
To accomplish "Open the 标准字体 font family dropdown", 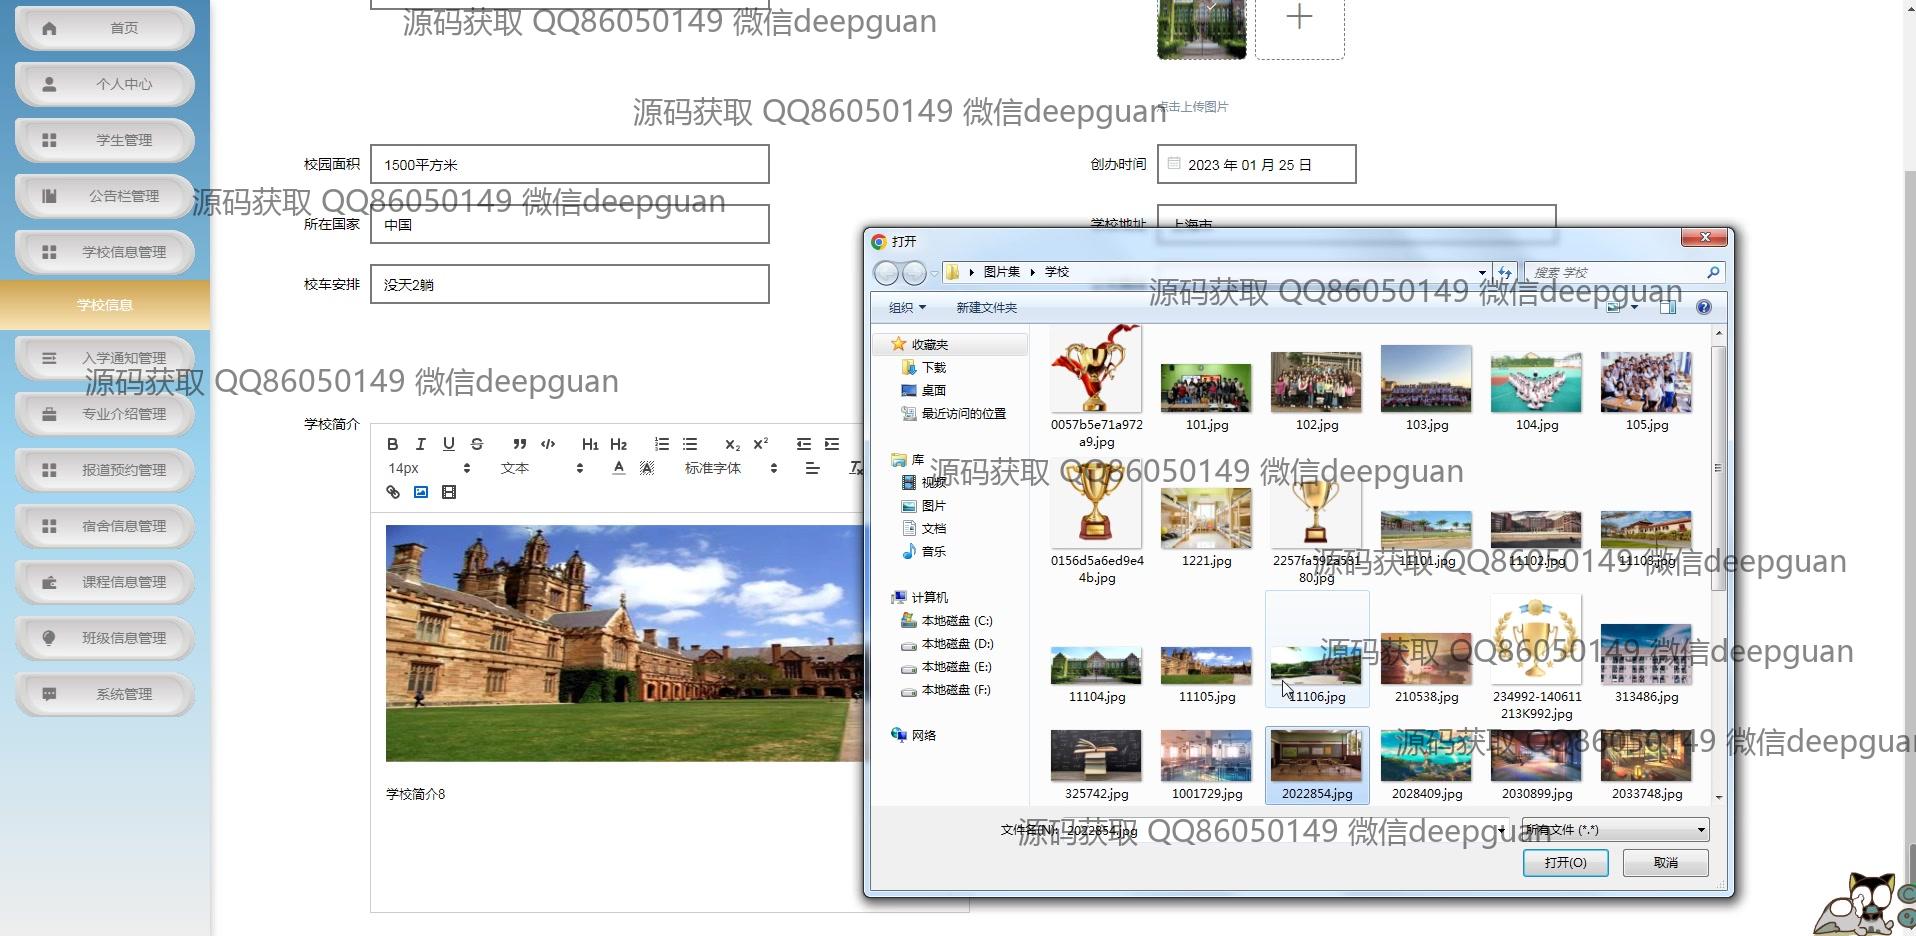I will pyautogui.click(x=730, y=468).
